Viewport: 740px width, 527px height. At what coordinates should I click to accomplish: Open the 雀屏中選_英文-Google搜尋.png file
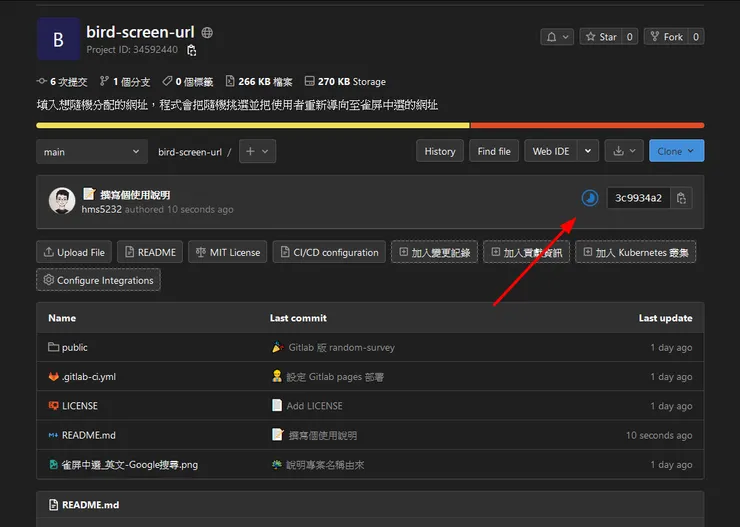click(x=130, y=465)
